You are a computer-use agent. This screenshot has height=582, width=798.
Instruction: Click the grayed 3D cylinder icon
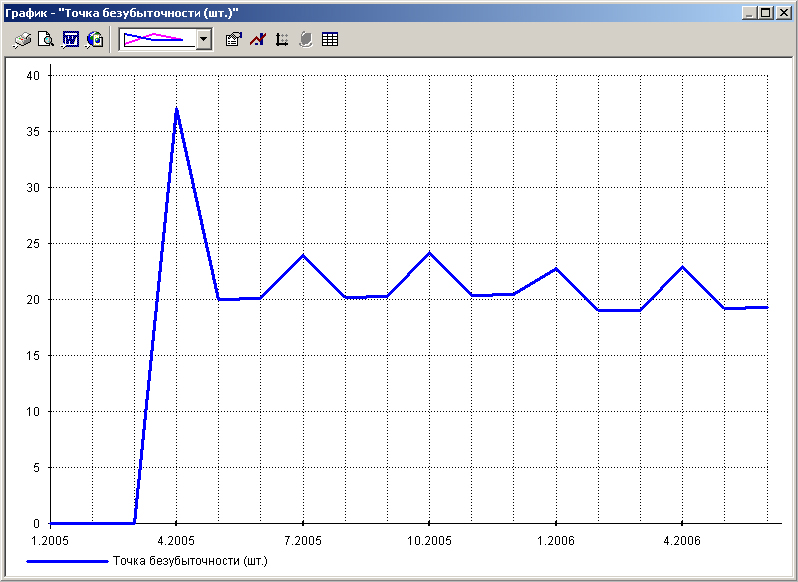[x=306, y=40]
